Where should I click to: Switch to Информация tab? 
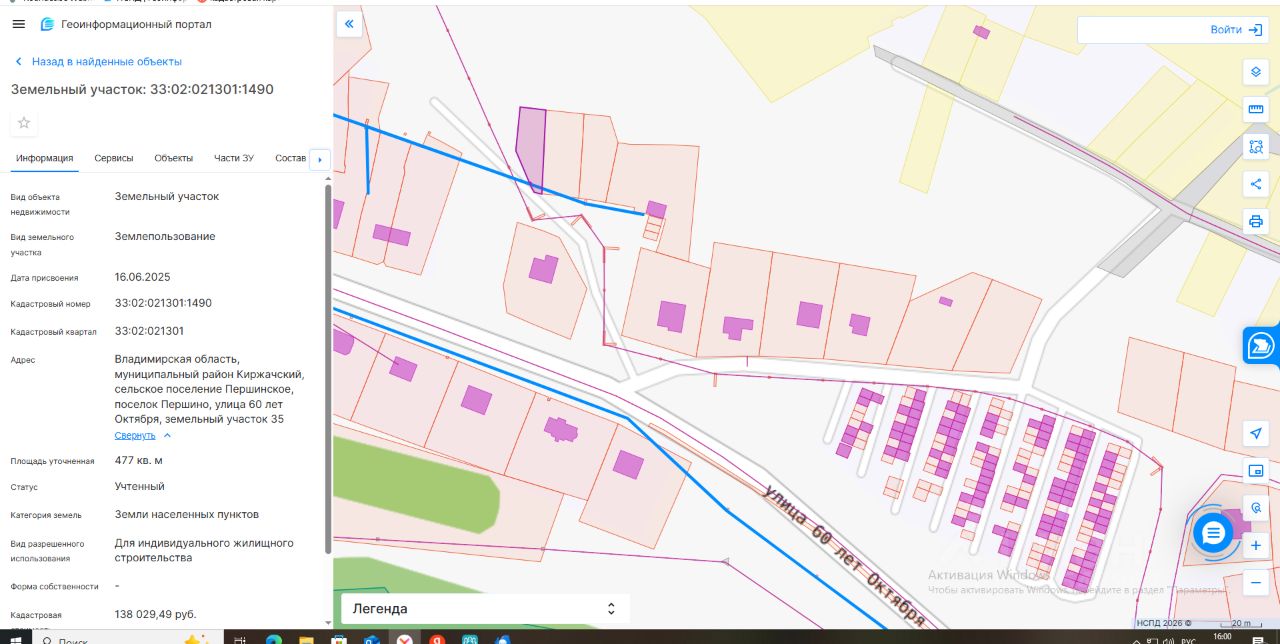[x=44, y=158]
